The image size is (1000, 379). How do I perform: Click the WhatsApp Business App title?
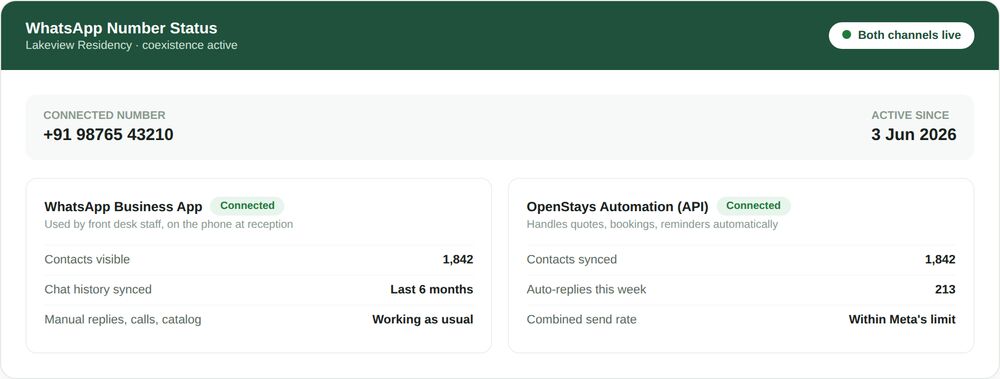(x=123, y=207)
